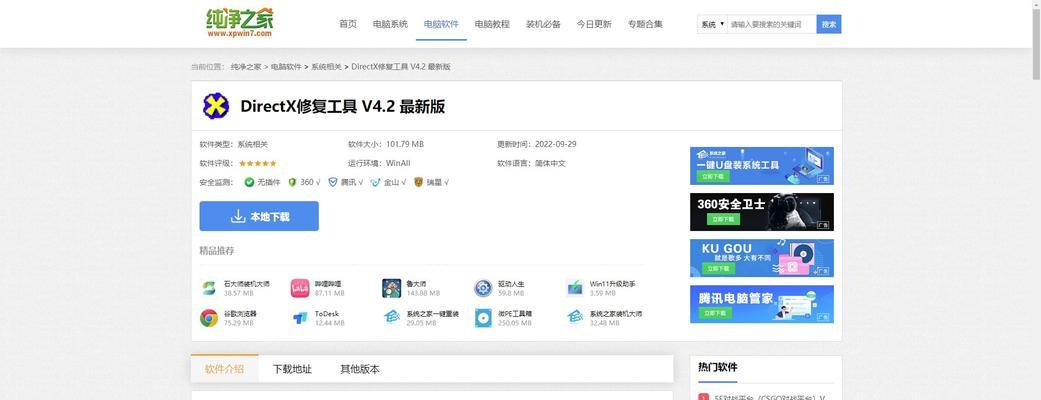Image resolution: width=1041 pixels, height=400 pixels.
Task: Open the 360安全卫士 banner ad
Action: click(x=762, y=212)
